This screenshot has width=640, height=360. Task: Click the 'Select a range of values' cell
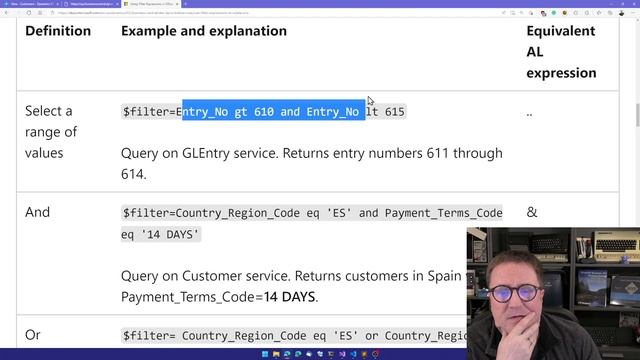point(51,132)
